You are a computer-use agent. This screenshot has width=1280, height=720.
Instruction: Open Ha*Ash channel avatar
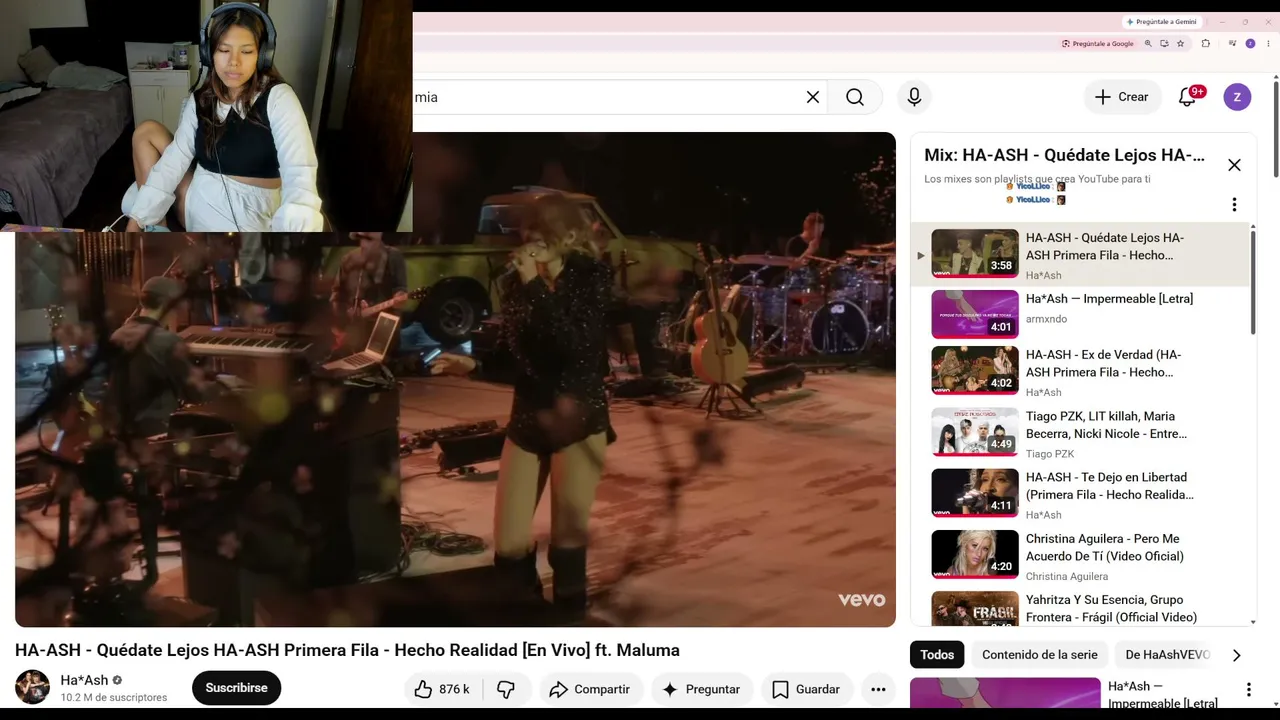coord(32,687)
